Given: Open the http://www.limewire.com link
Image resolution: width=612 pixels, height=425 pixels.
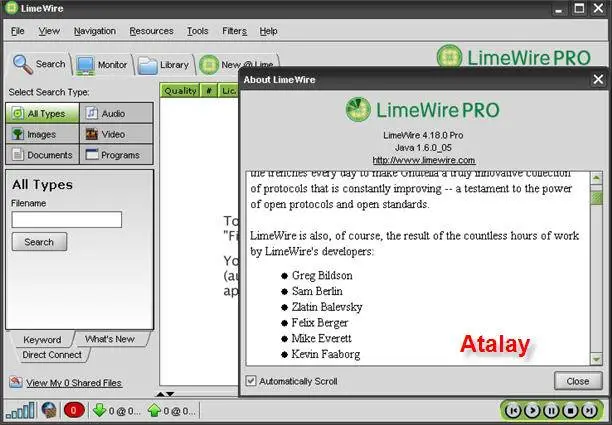Looking at the screenshot, I should click(424, 160).
